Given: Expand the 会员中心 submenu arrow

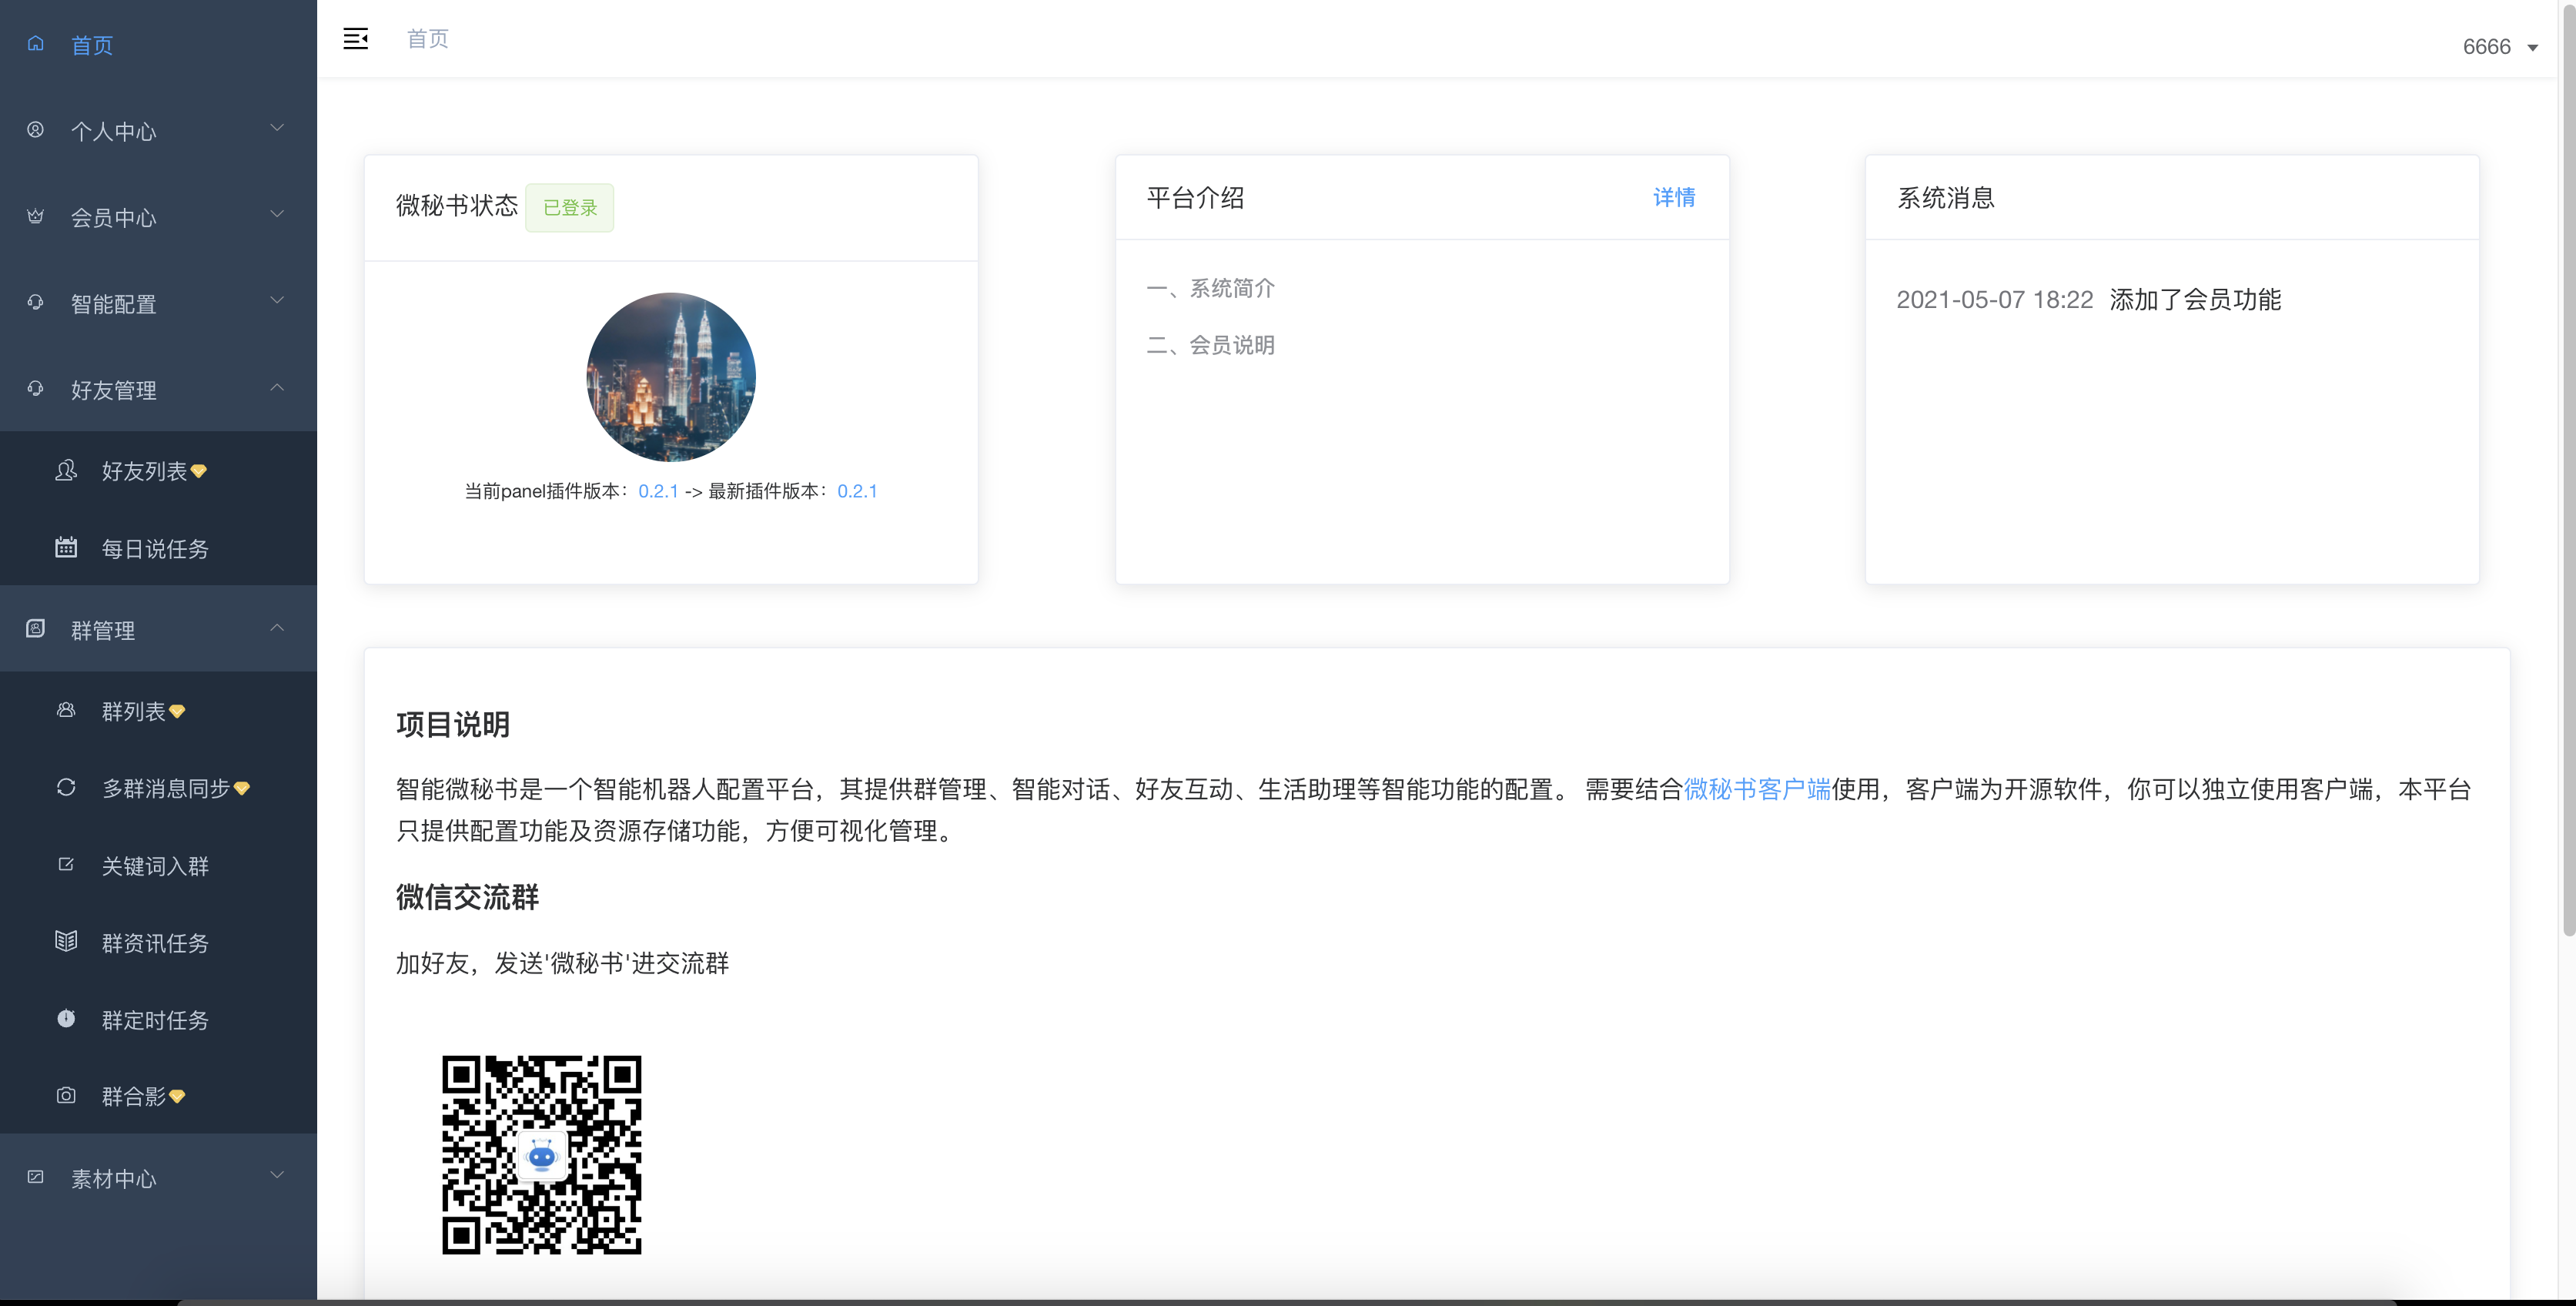Looking at the screenshot, I should point(277,214).
